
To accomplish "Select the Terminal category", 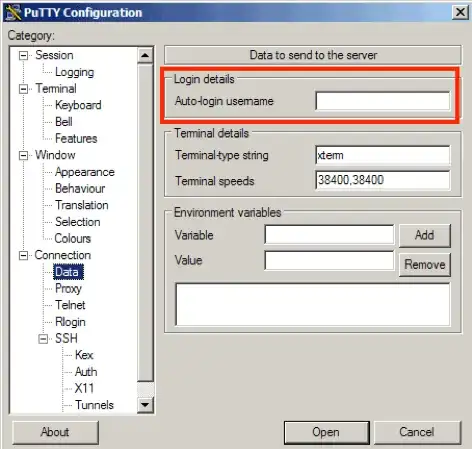I will [56, 88].
